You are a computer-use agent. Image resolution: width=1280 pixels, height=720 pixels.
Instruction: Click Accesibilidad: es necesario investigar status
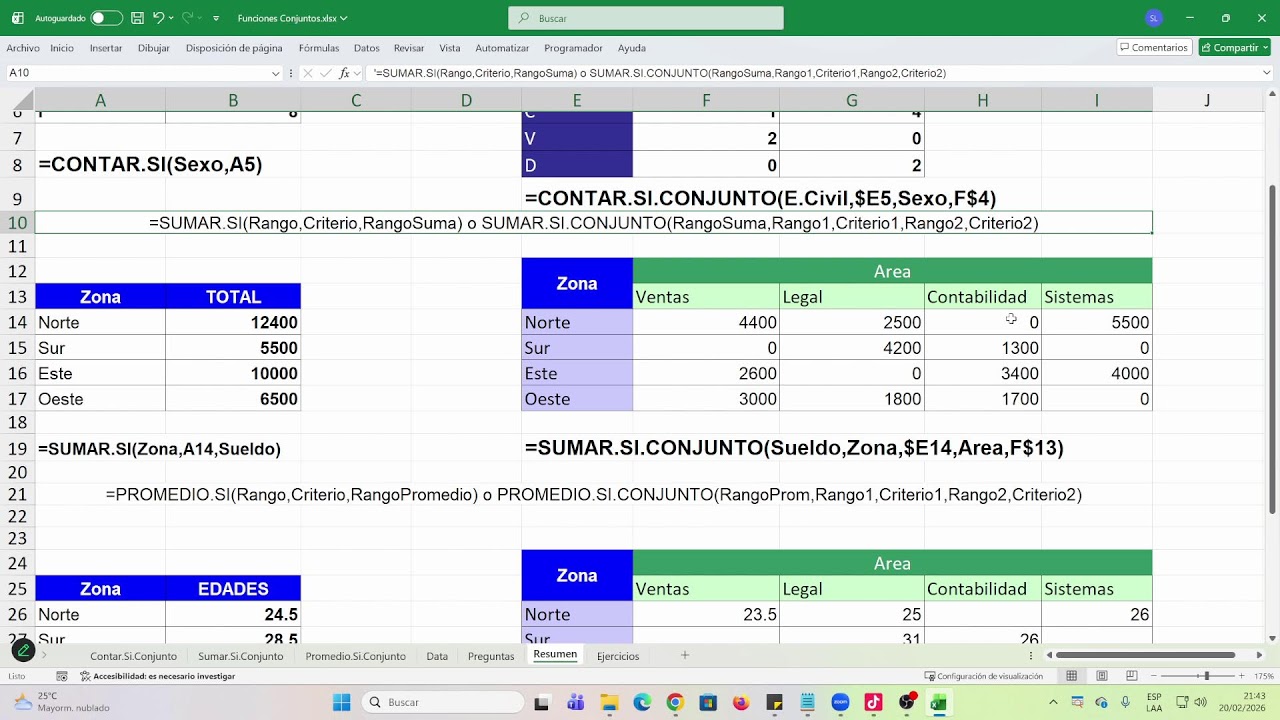click(x=157, y=676)
